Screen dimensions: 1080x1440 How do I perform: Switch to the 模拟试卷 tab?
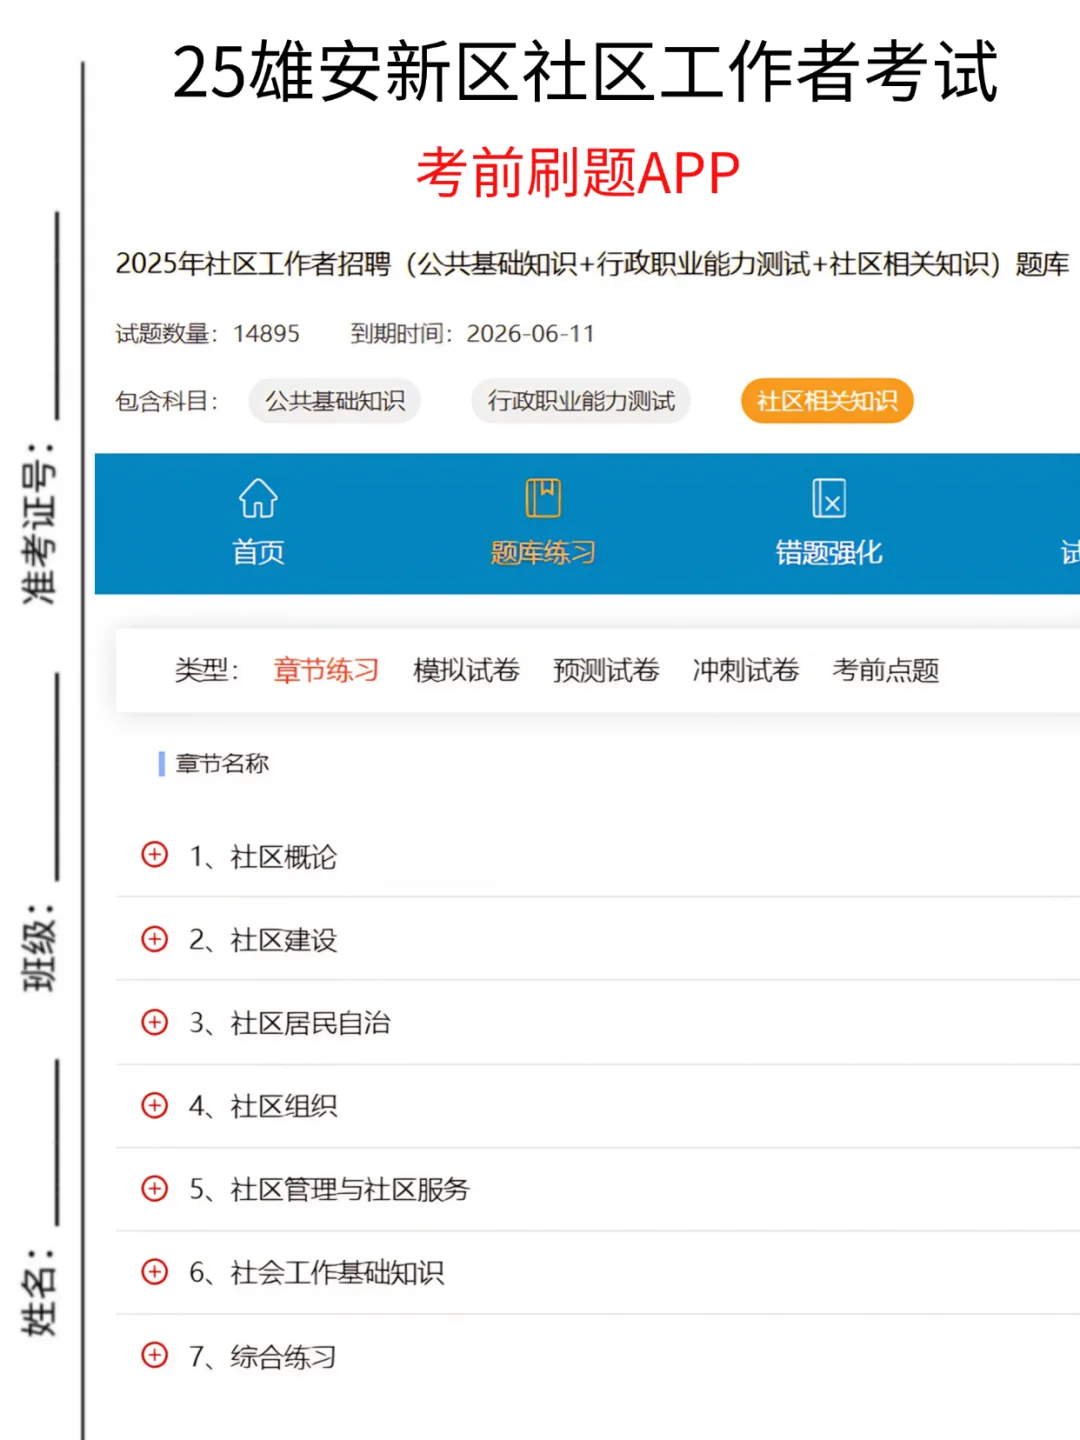tap(466, 671)
